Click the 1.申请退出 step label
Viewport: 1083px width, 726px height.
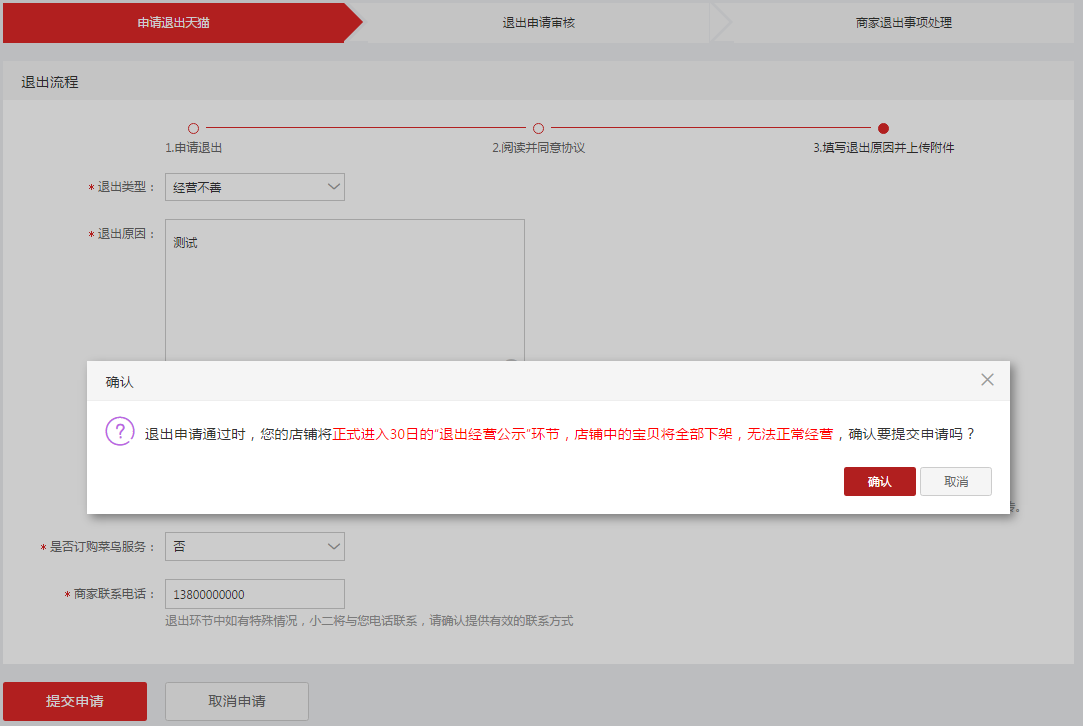pyautogui.click(x=193, y=148)
